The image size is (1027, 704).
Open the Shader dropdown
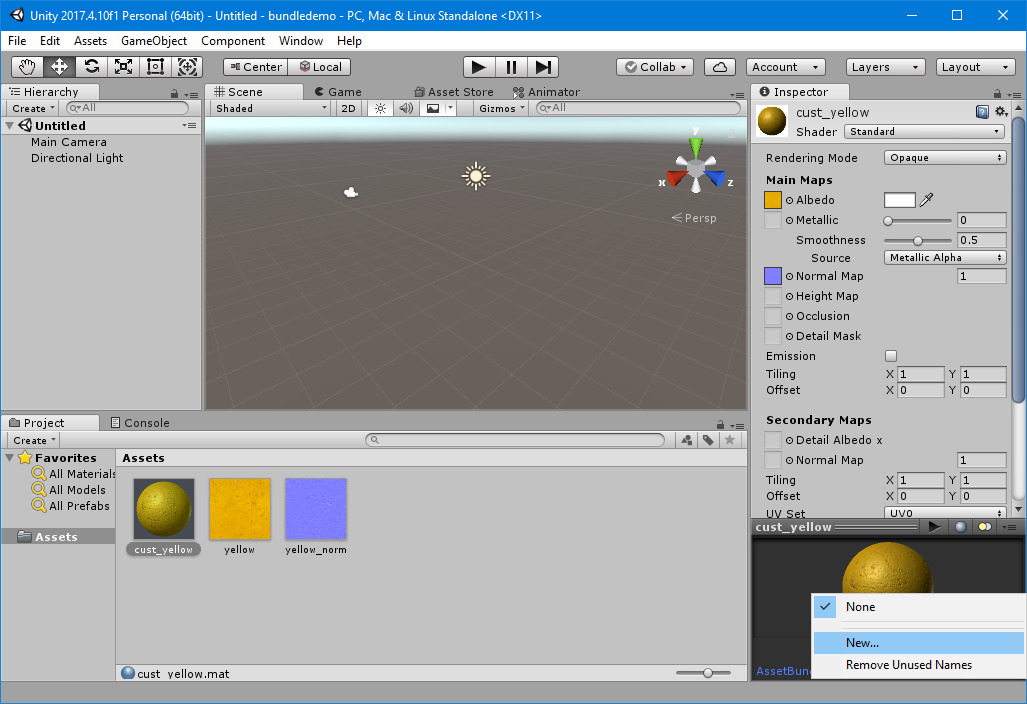tap(925, 132)
